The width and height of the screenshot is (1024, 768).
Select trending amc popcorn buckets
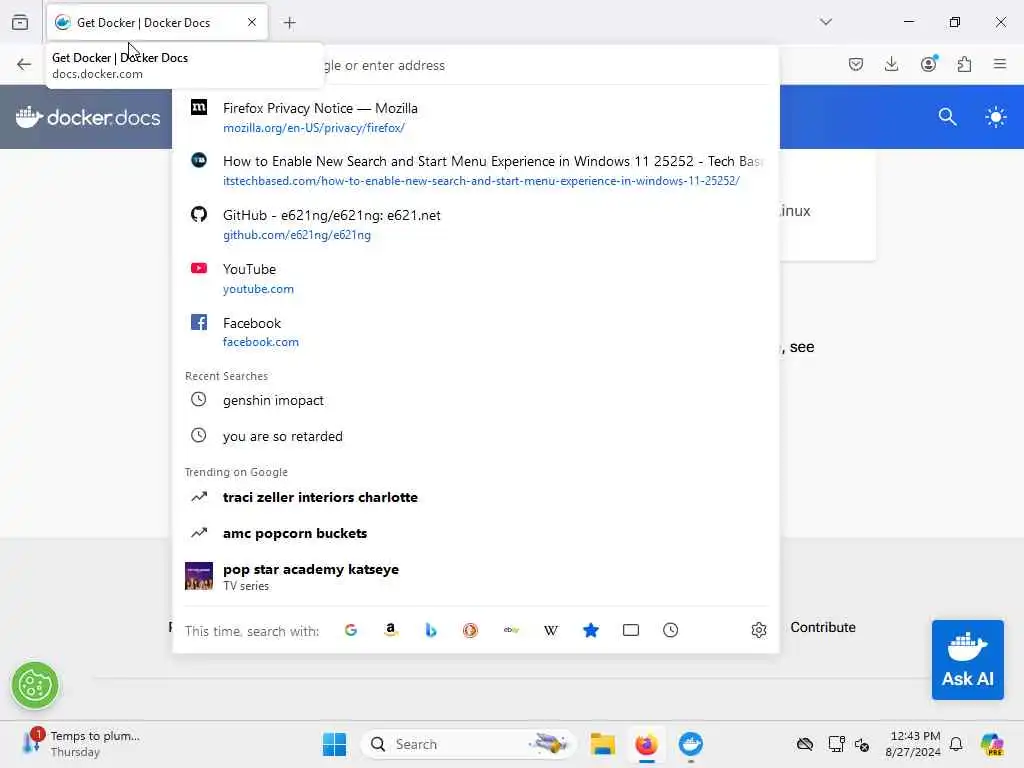[475, 533]
